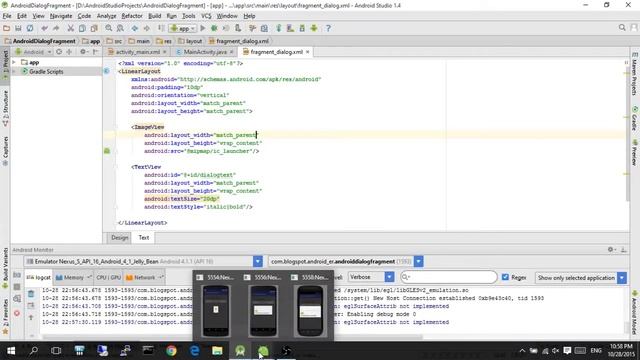The width and height of the screenshot is (640, 360).
Task: Undo the last edit via the toolbar
Action: click(44, 28)
